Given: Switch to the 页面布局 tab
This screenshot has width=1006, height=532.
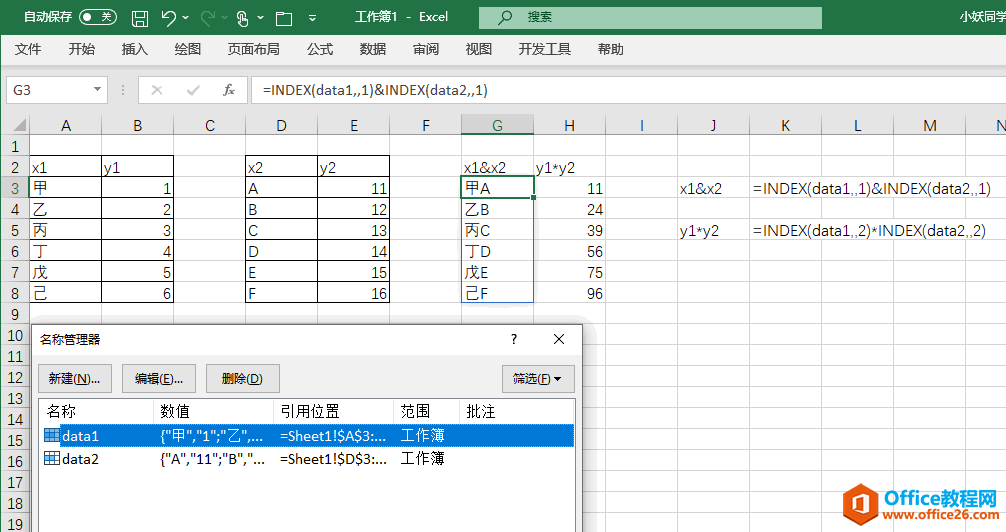Looking at the screenshot, I should click(x=253, y=49).
